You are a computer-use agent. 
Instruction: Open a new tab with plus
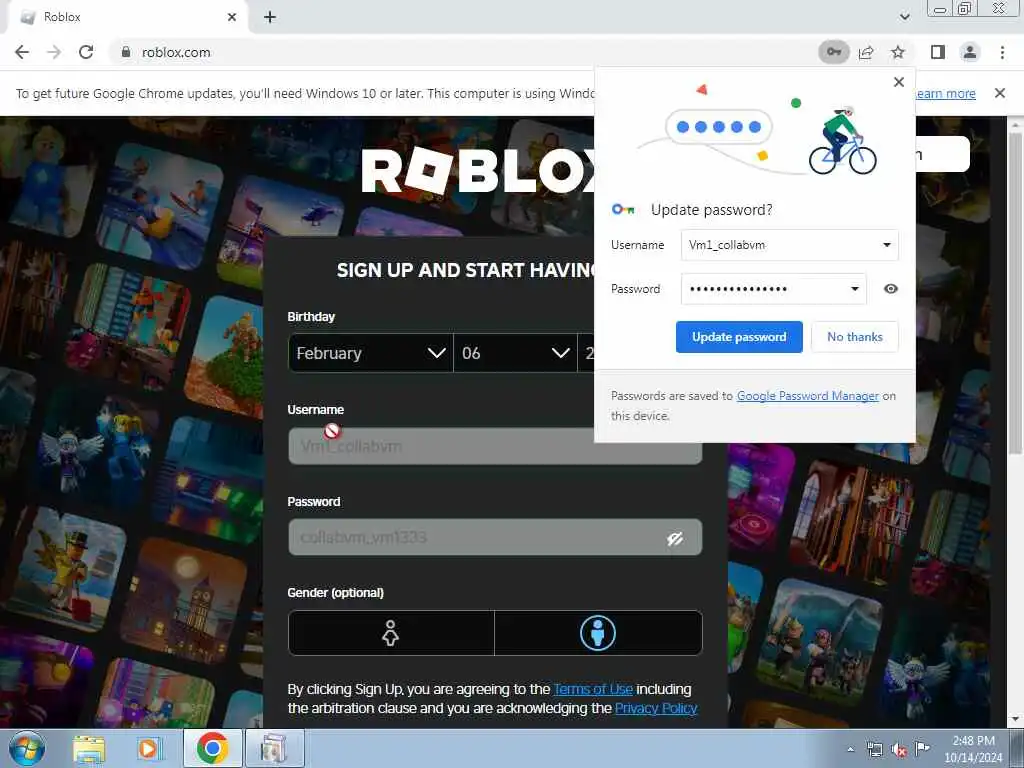[x=270, y=17]
